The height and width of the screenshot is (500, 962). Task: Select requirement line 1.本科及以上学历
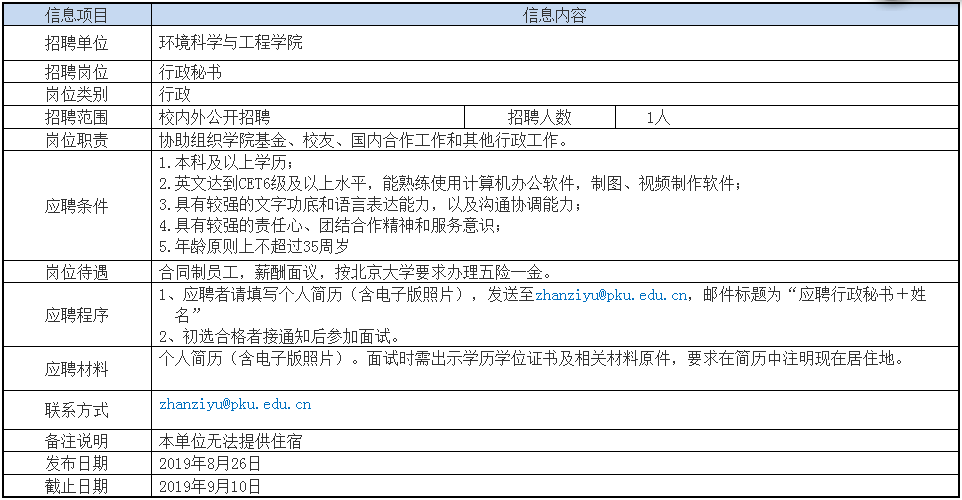pyautogui.click(x=226, y=163)
